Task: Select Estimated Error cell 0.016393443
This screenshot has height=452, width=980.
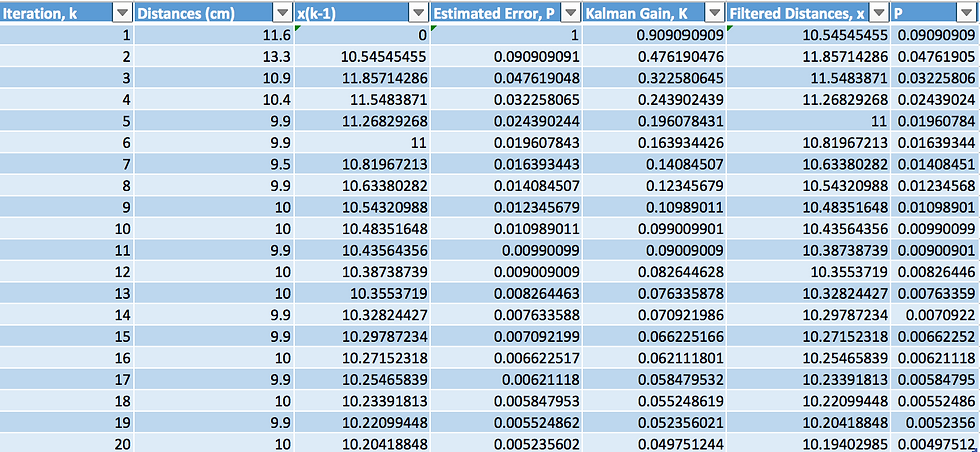Action: [x=506, y=164]
